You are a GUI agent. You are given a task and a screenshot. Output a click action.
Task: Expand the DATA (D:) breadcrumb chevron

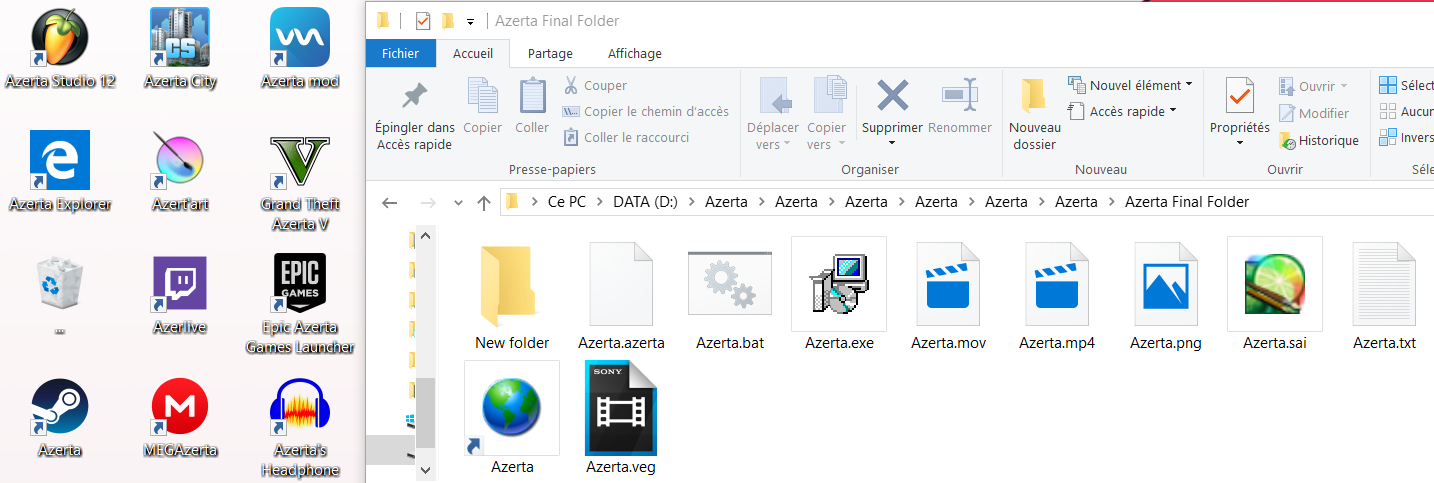[692, 202]
